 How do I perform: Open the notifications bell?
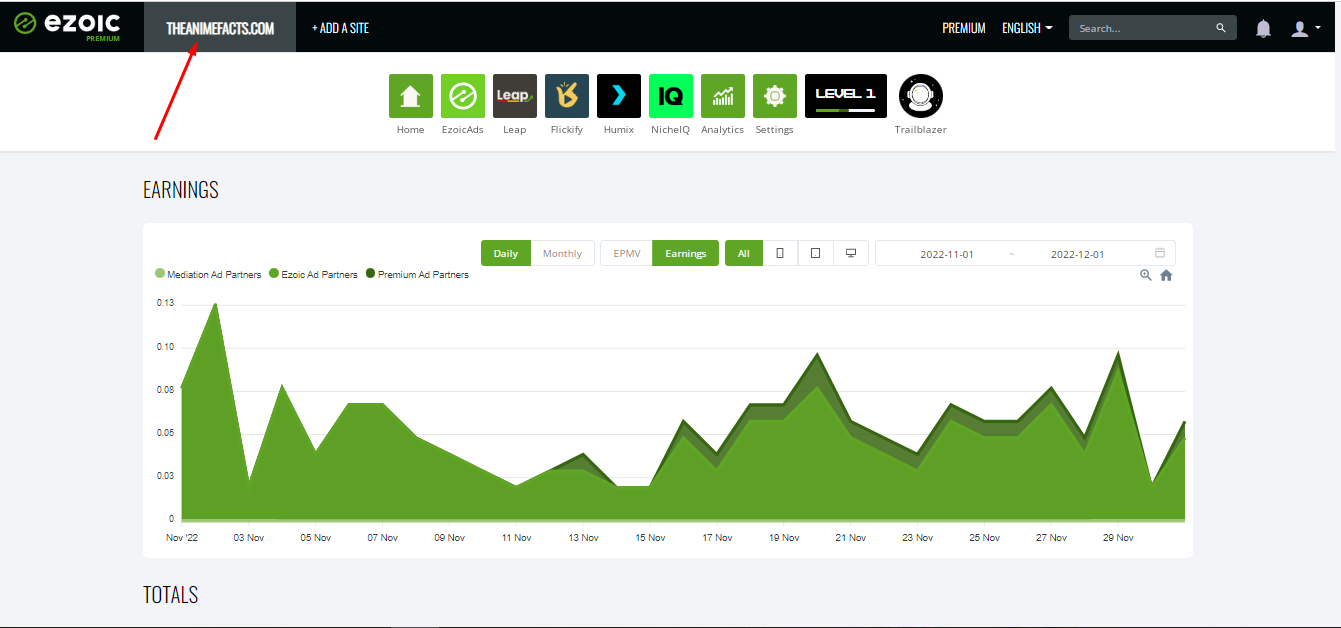pyautogui.click(x=1263, y=28)
